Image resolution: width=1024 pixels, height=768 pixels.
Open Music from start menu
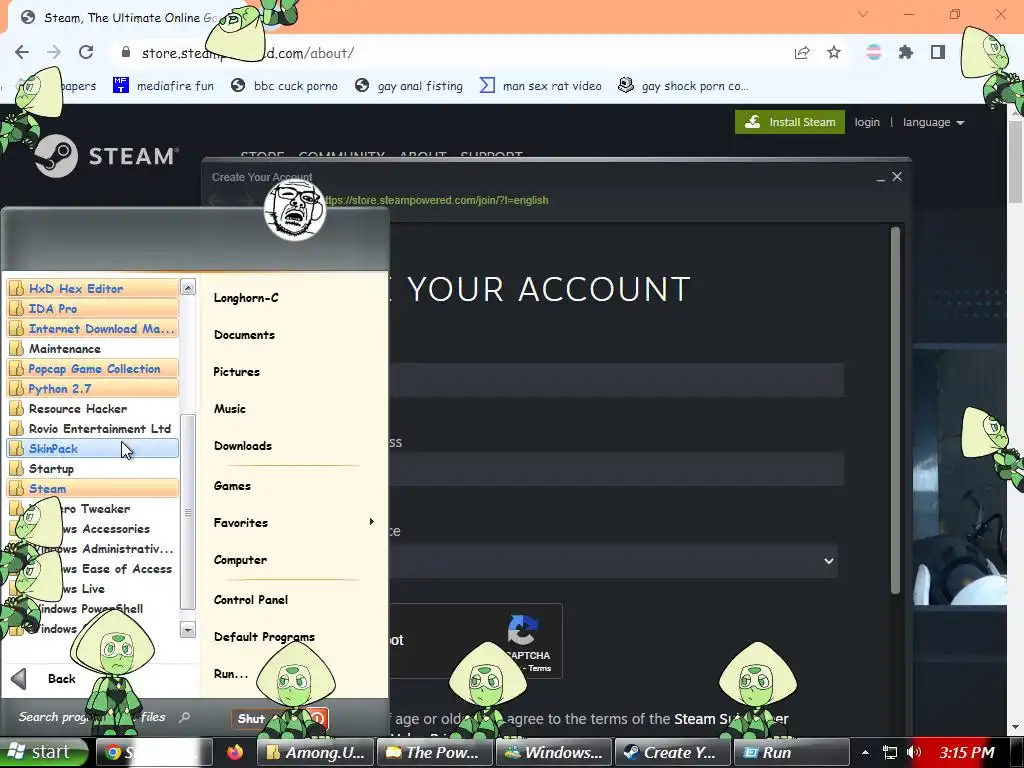coord(230,409)
